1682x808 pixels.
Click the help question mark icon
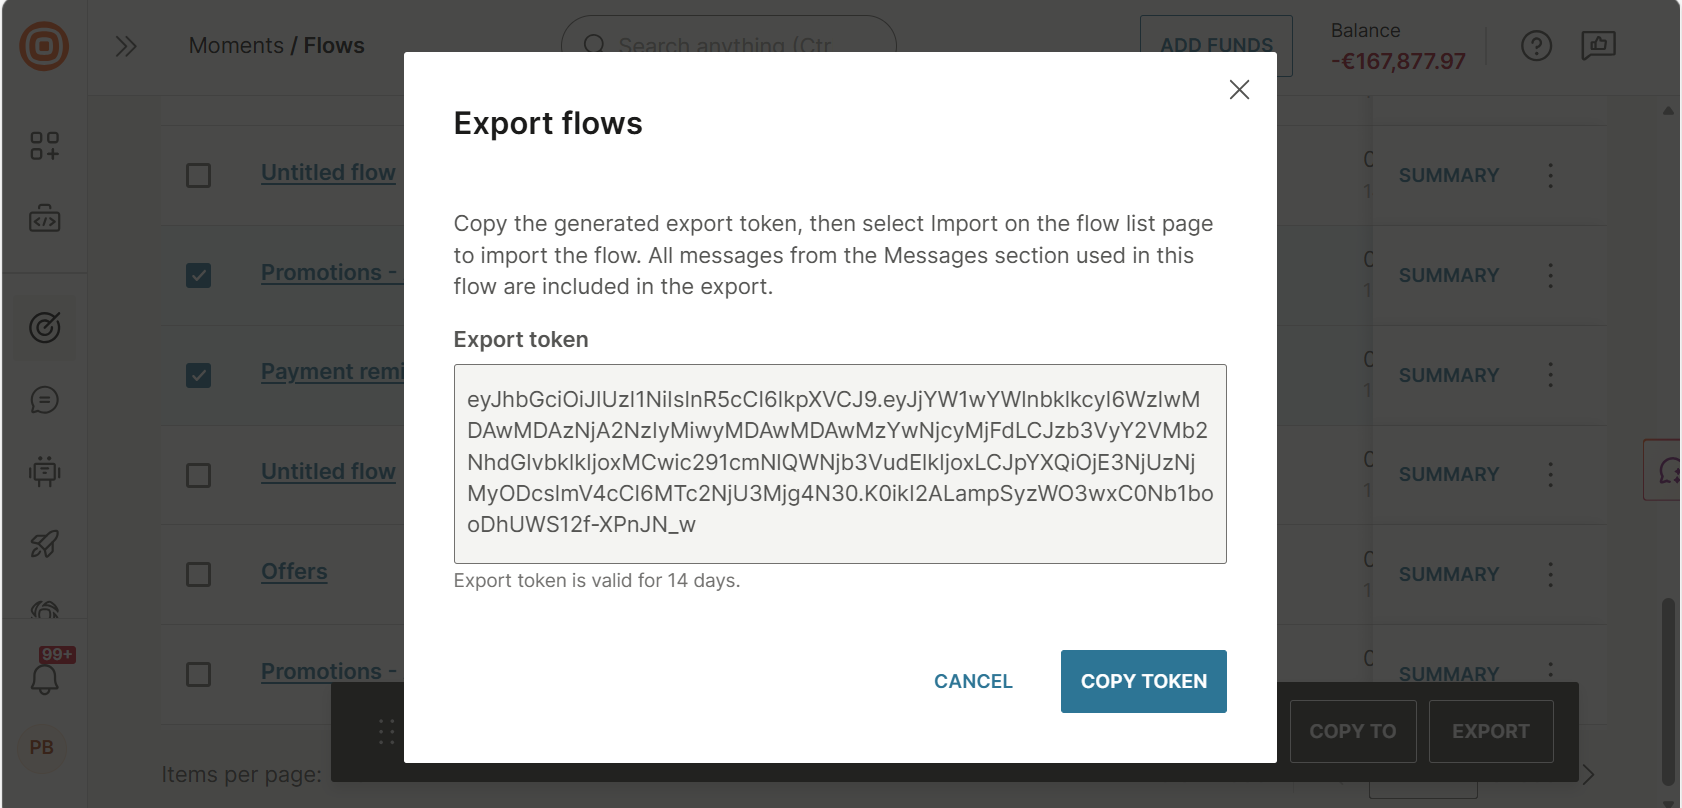point(1537,45)
